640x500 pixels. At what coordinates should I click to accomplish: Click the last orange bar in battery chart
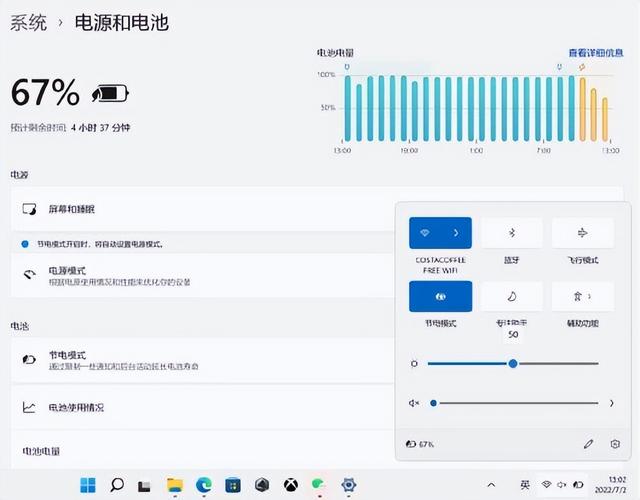pos(605,120)
